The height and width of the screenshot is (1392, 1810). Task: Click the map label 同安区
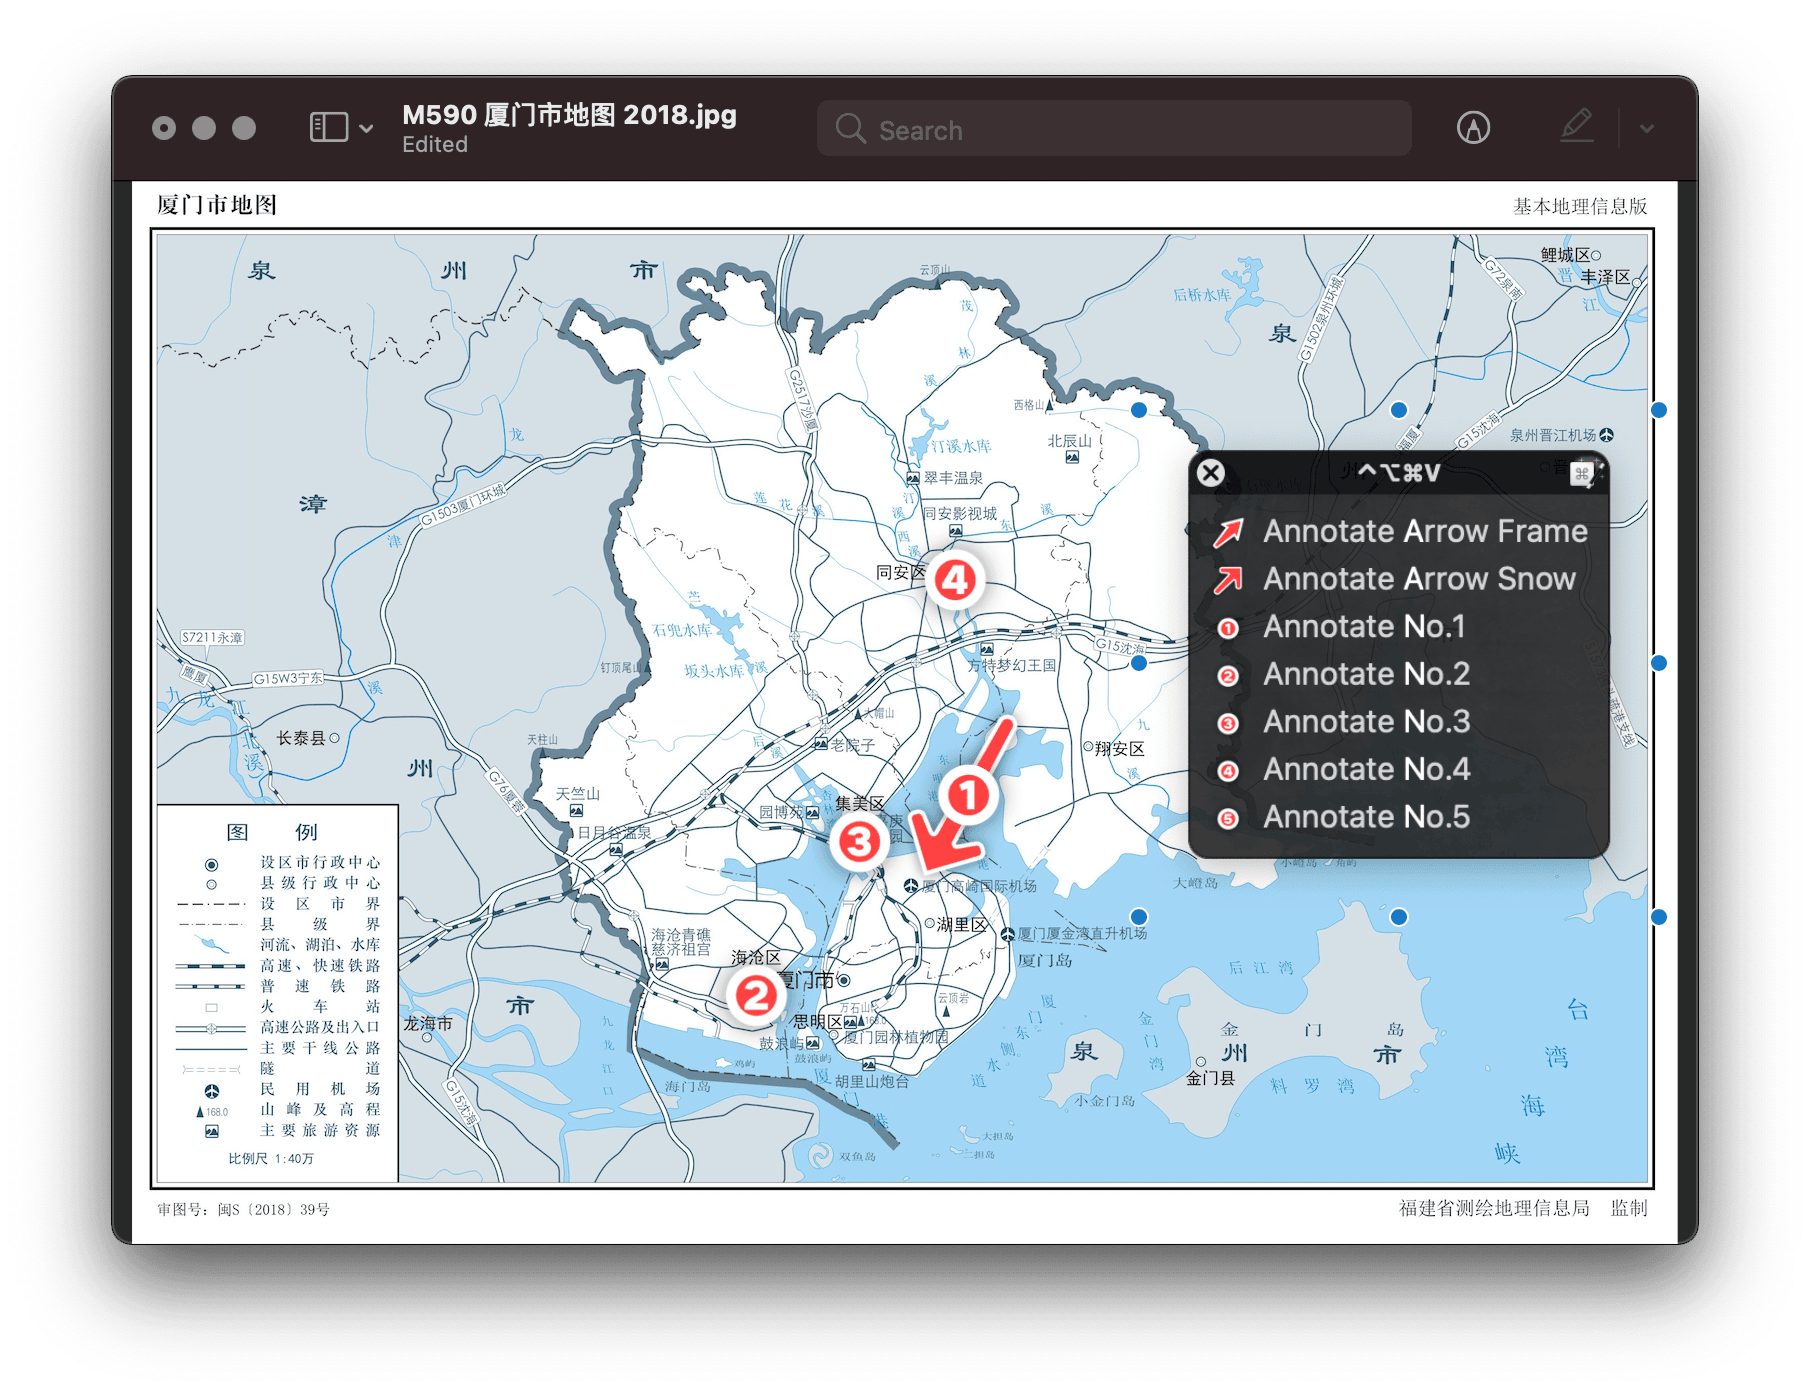coord(900,573)
